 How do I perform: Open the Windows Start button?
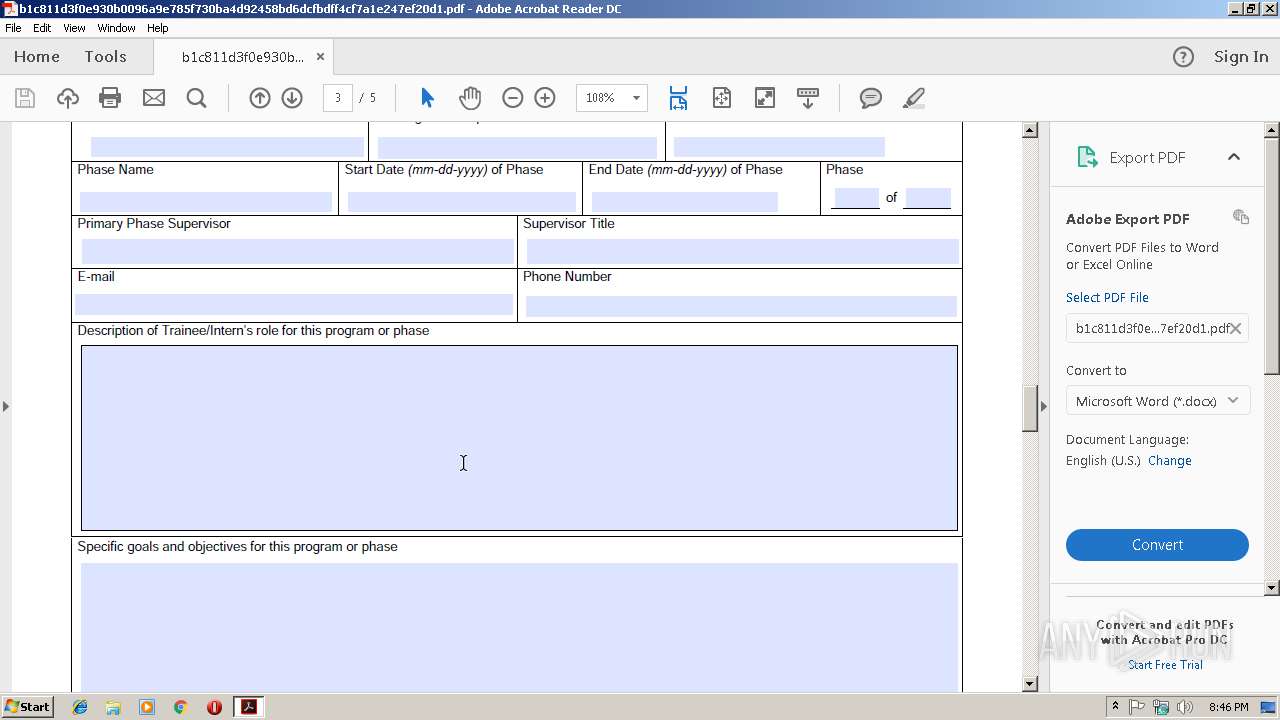(27, 707)
